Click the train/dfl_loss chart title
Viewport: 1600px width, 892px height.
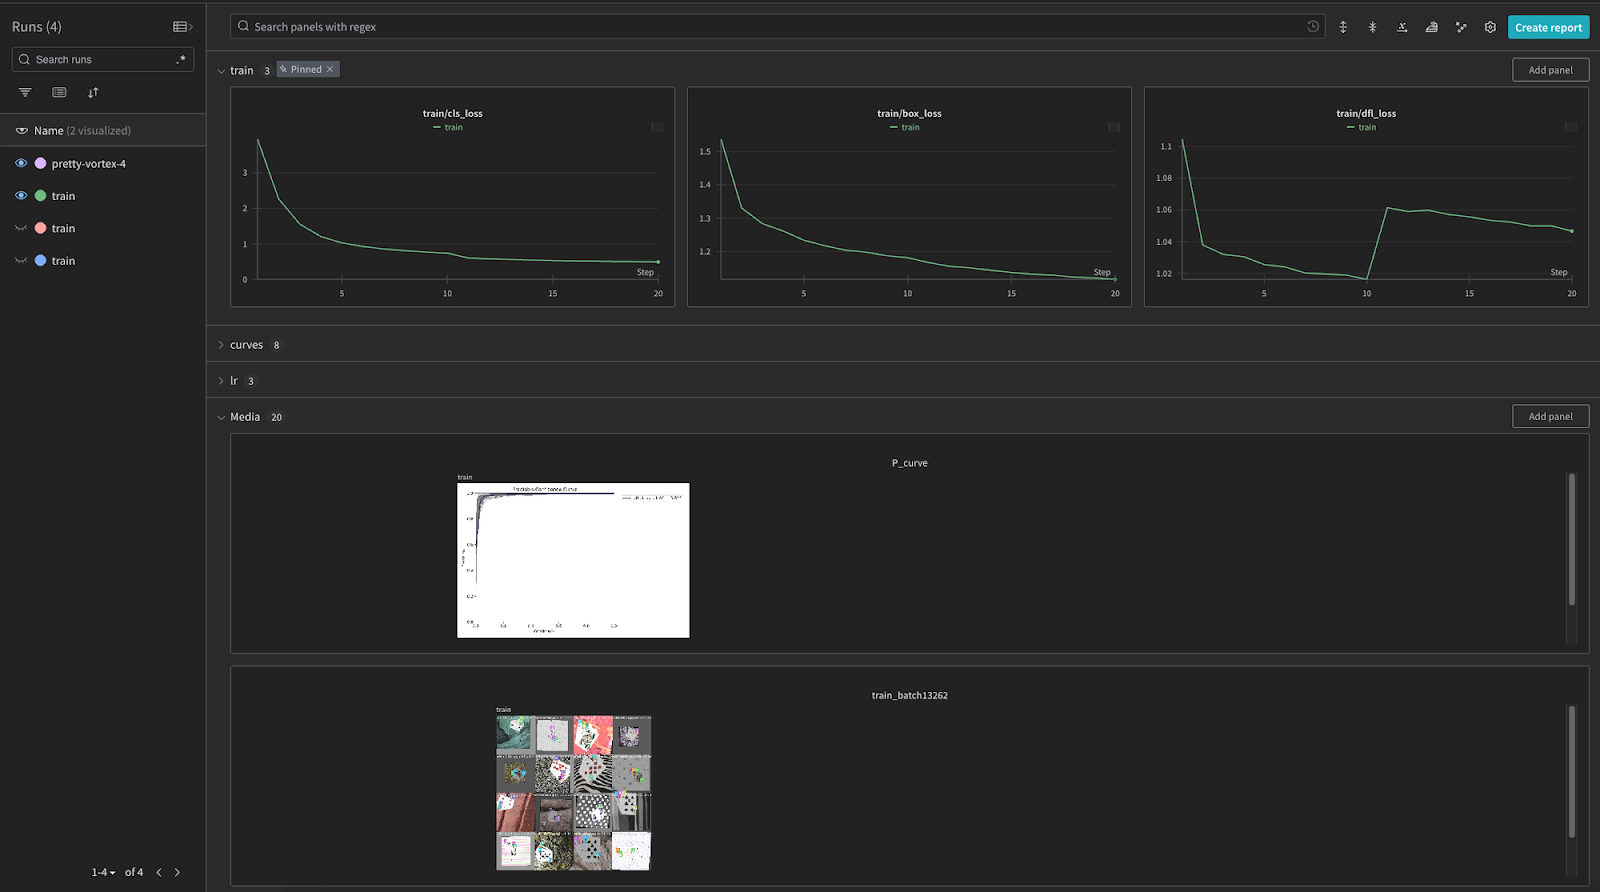click(x=1366, y=113)
